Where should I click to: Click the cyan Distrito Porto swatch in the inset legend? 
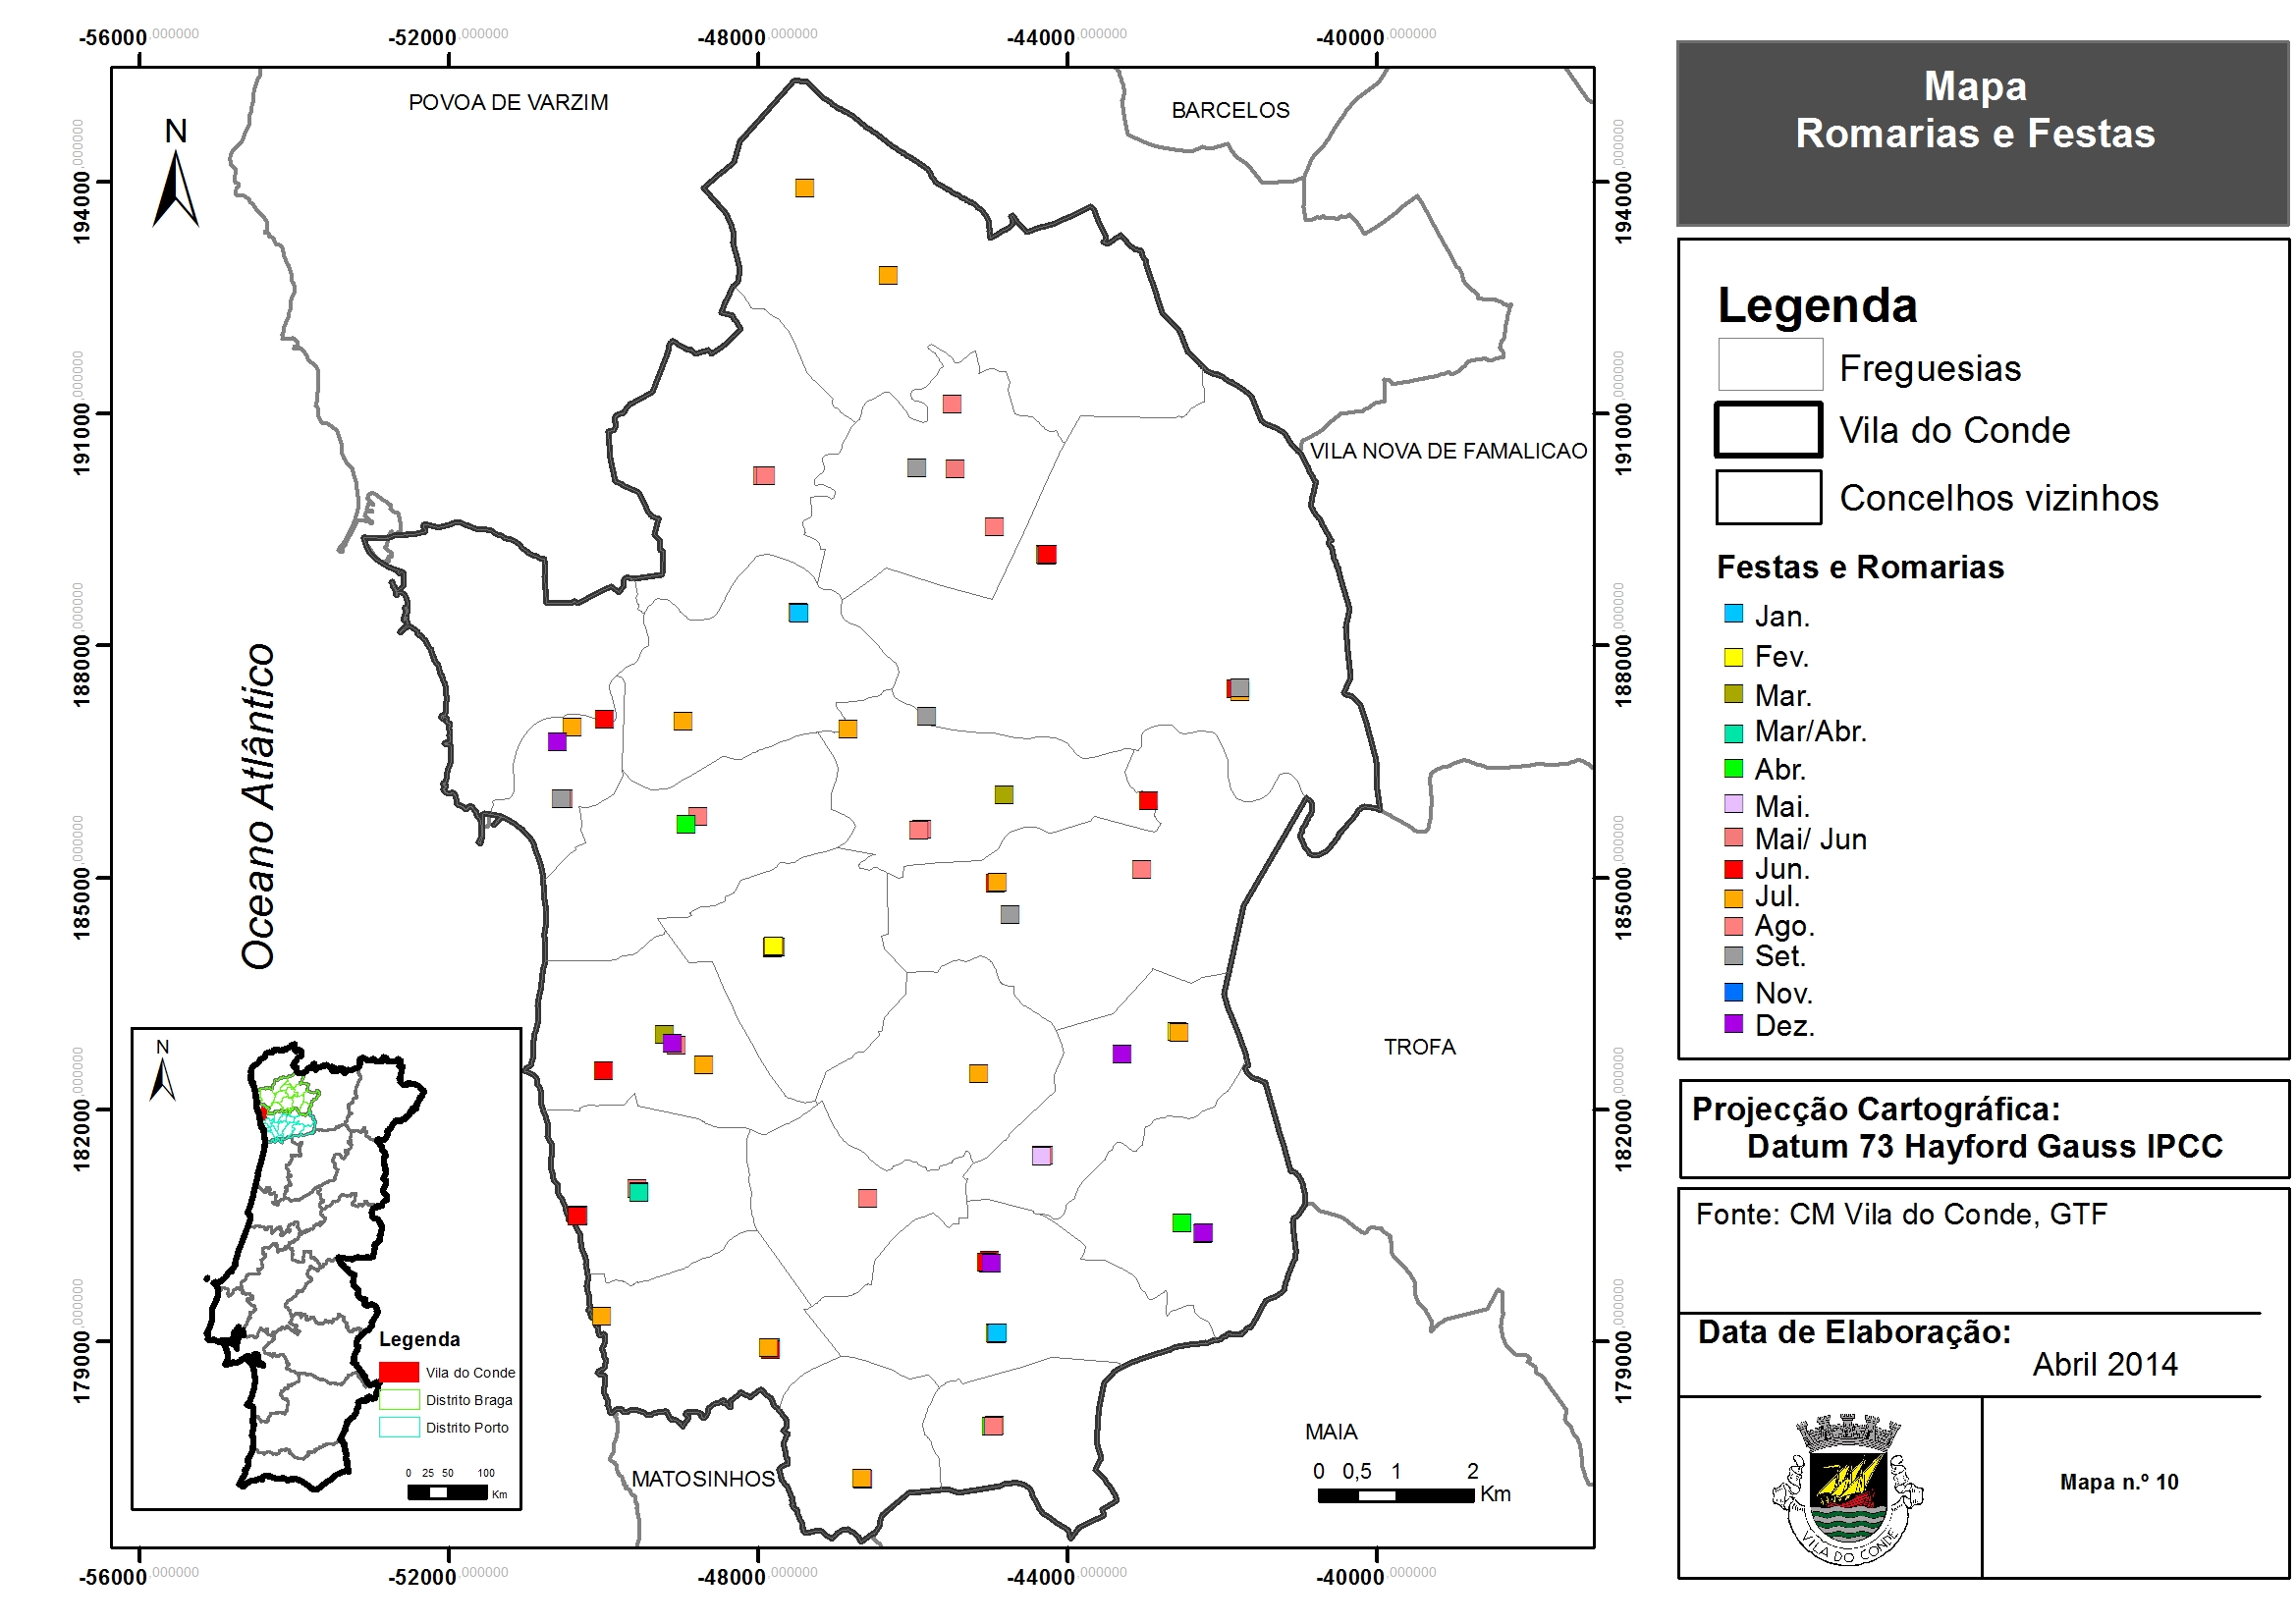tap(399, 1427)
